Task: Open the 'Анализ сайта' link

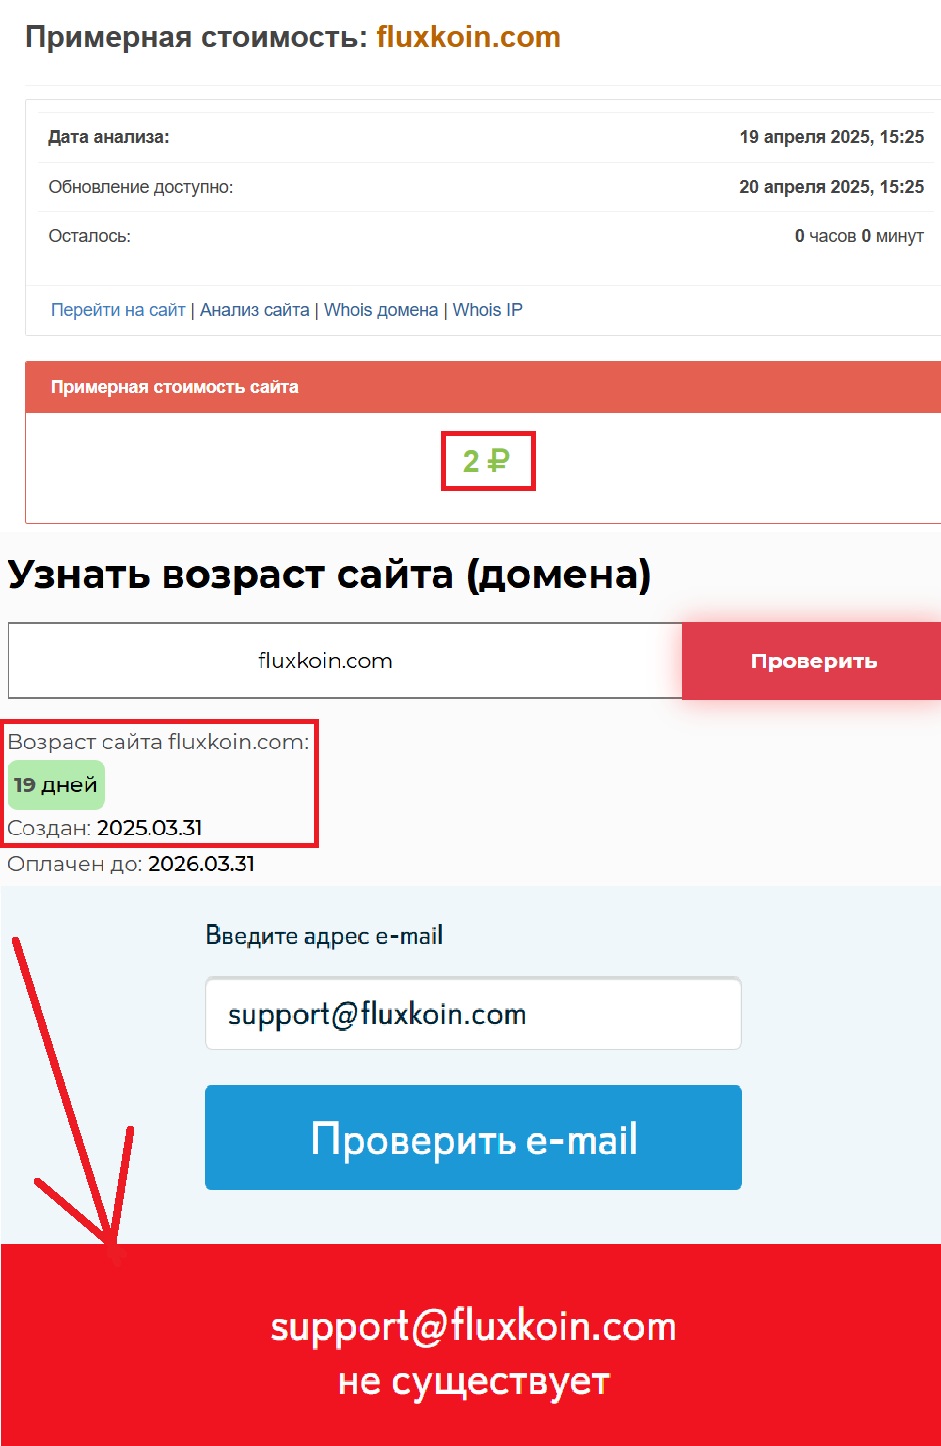Action: [x=255, y=310]
